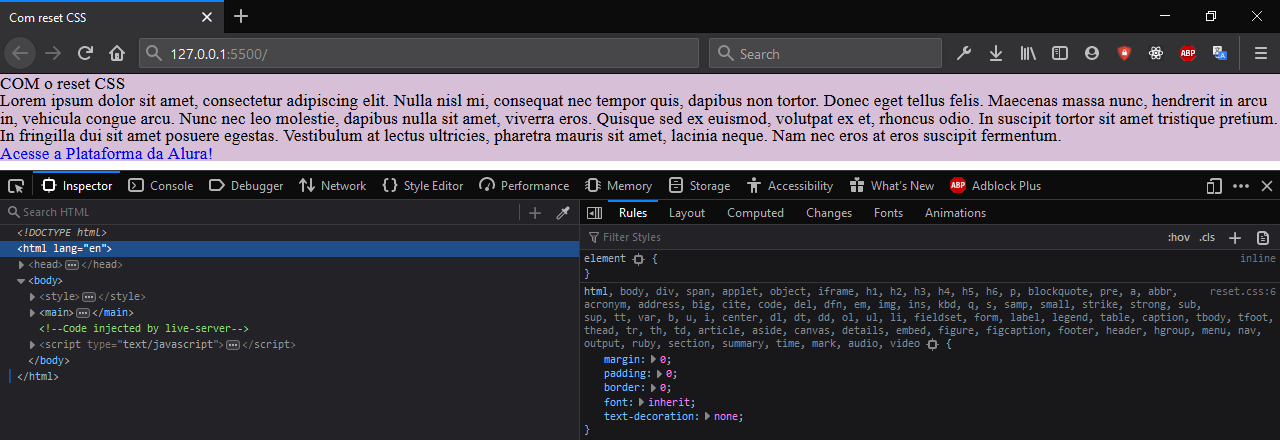This screenshot has height=440, width=1280.
Task: Toggle print media simulation icon
Action: pyautogui.click(x=1263, y=238)
